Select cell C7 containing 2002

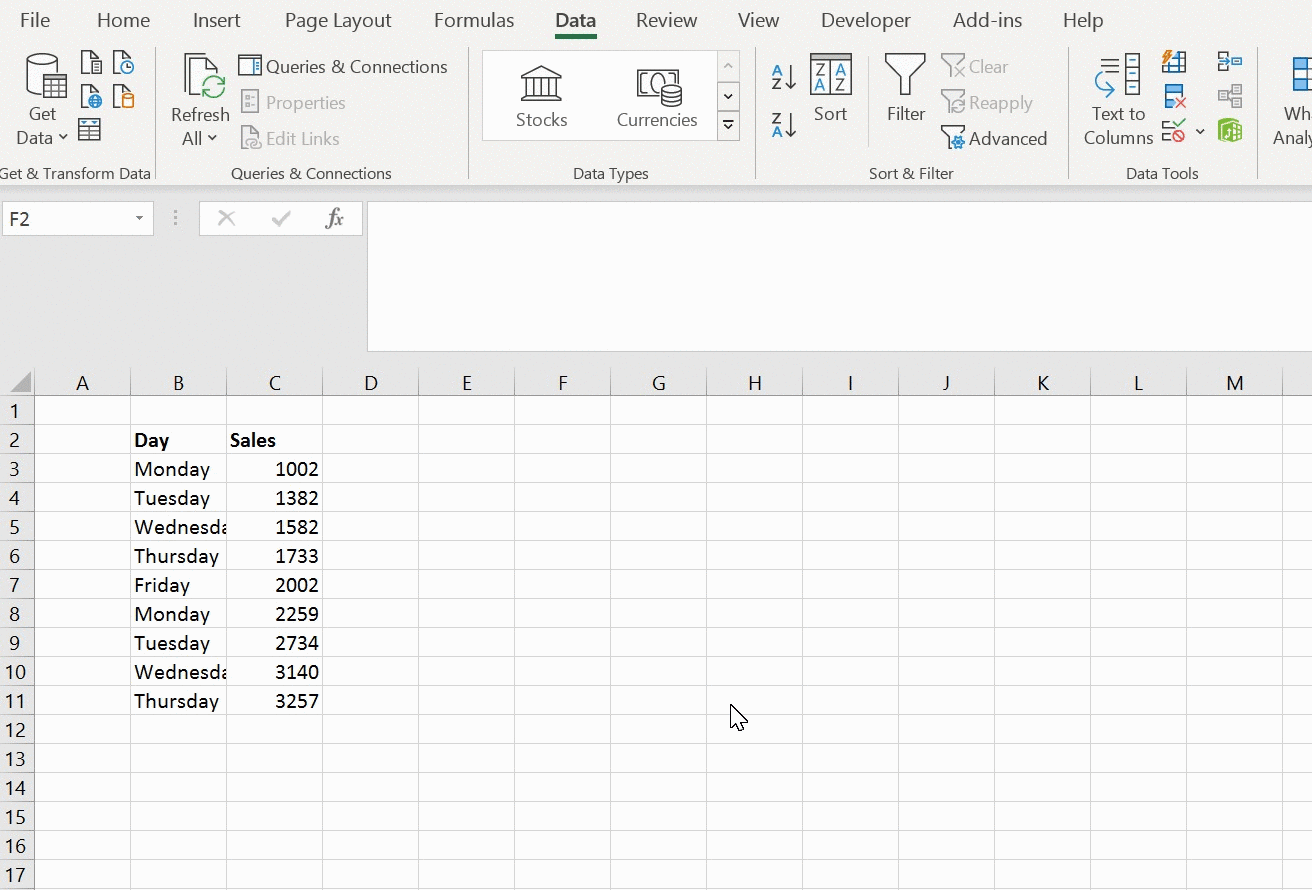(275, 585)
